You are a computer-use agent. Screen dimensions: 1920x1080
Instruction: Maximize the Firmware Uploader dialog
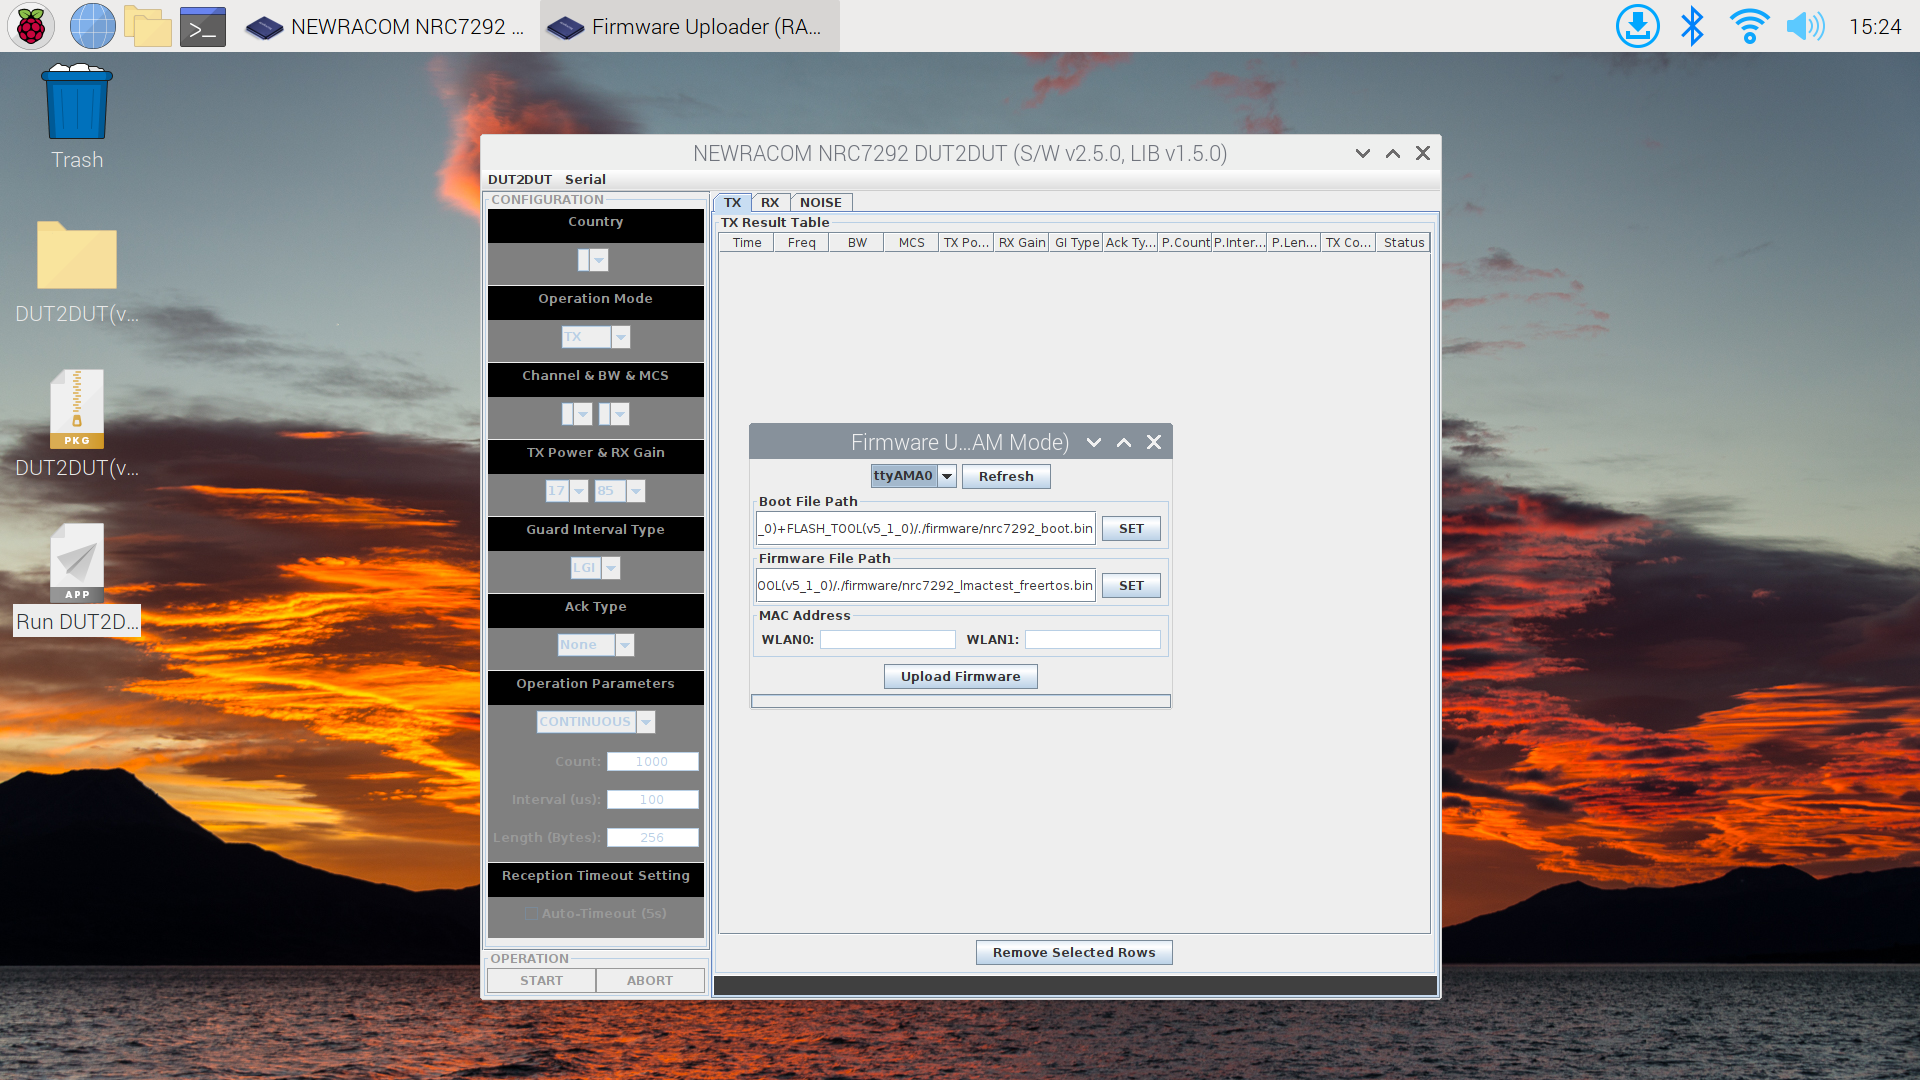1124,442
